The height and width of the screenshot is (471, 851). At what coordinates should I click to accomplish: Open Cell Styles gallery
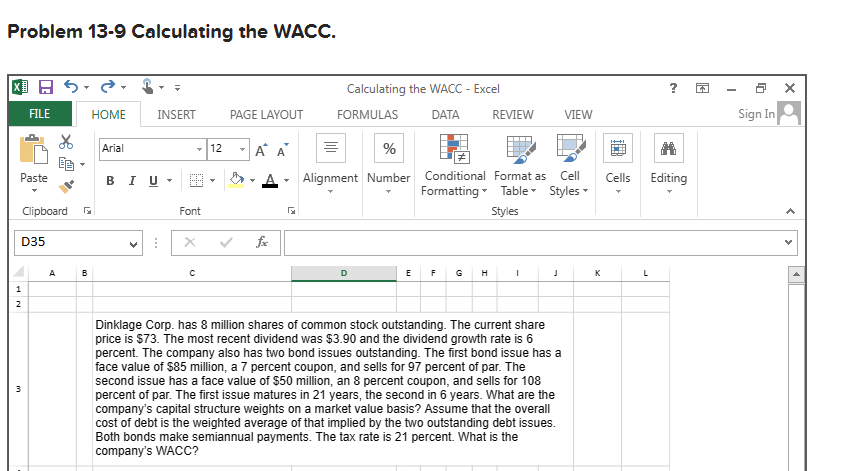(570, 166)
